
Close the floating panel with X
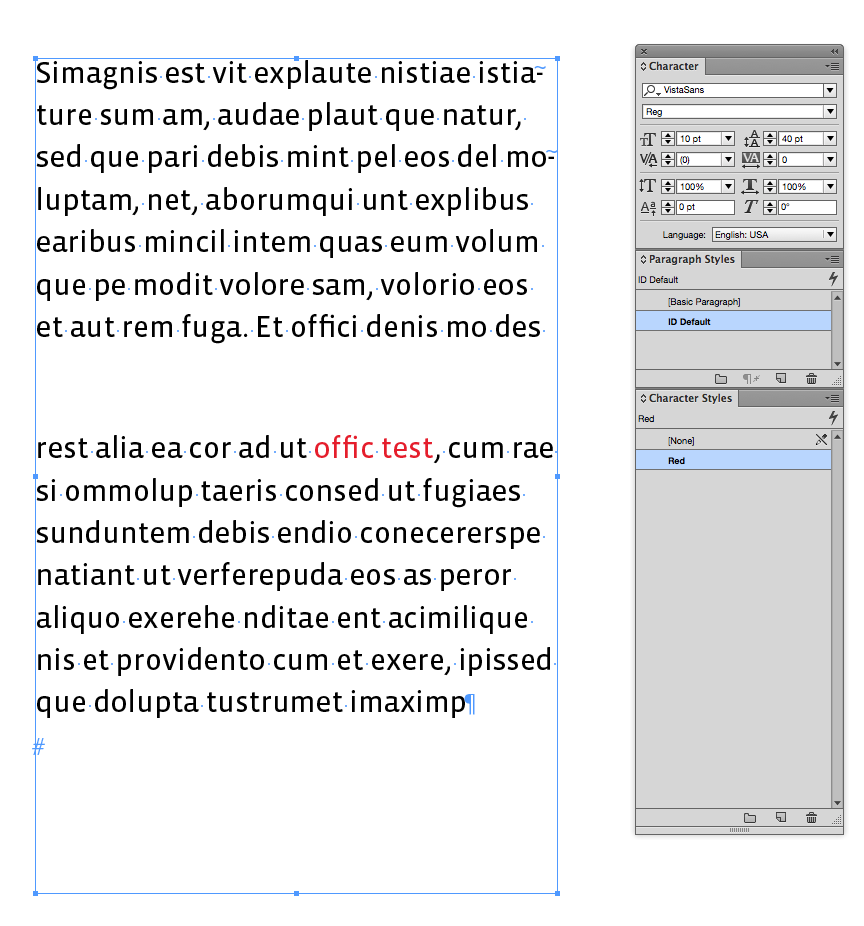click(644, 51)
